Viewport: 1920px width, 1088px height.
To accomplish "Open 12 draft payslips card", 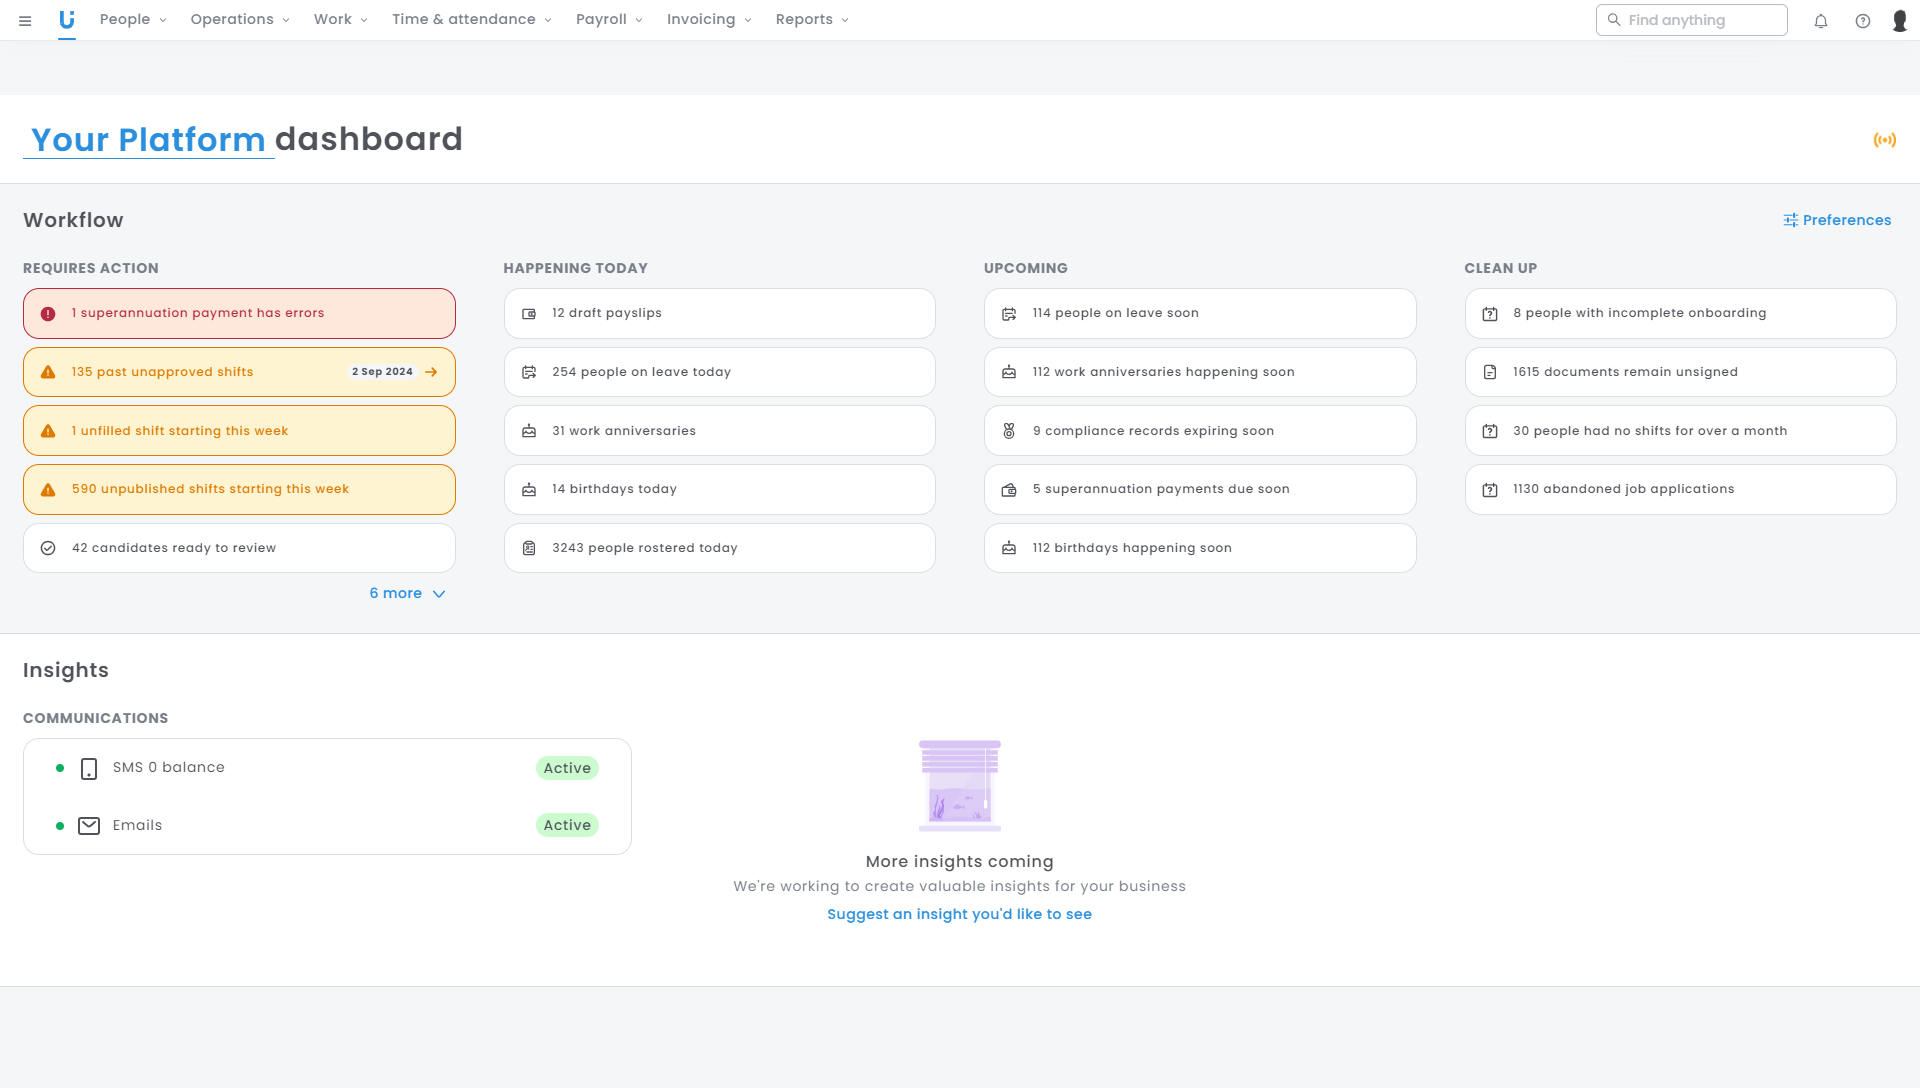I will 719,313.
